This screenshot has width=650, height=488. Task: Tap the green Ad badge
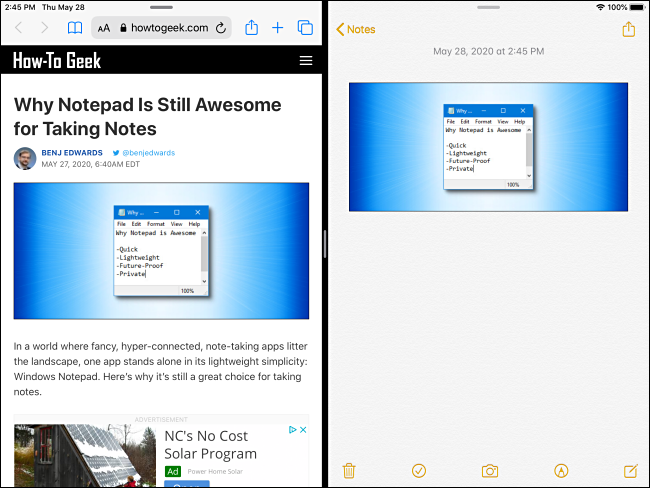coord(173,471)
